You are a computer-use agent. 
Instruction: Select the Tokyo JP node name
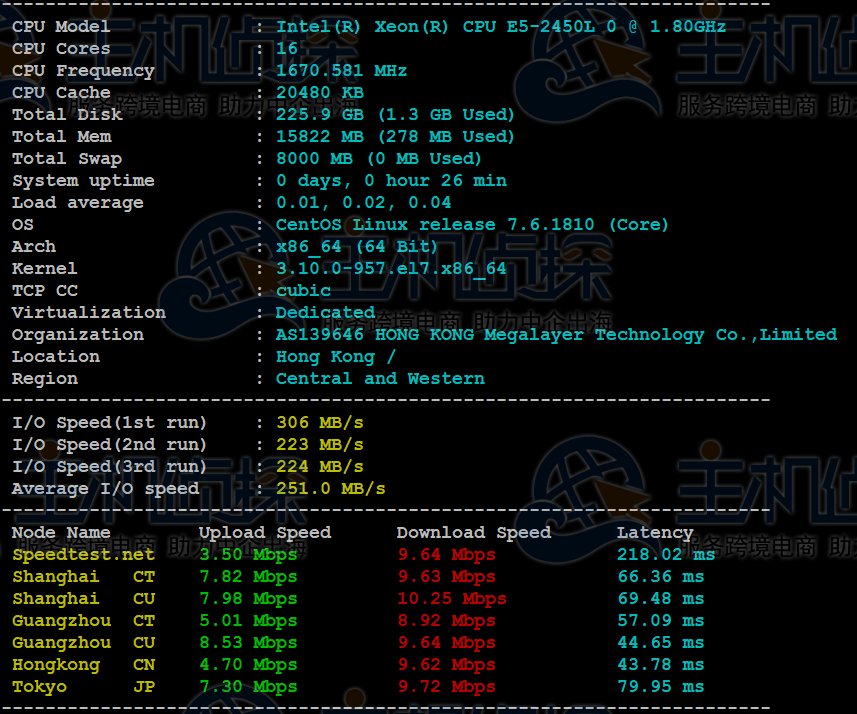coord(84,687)
